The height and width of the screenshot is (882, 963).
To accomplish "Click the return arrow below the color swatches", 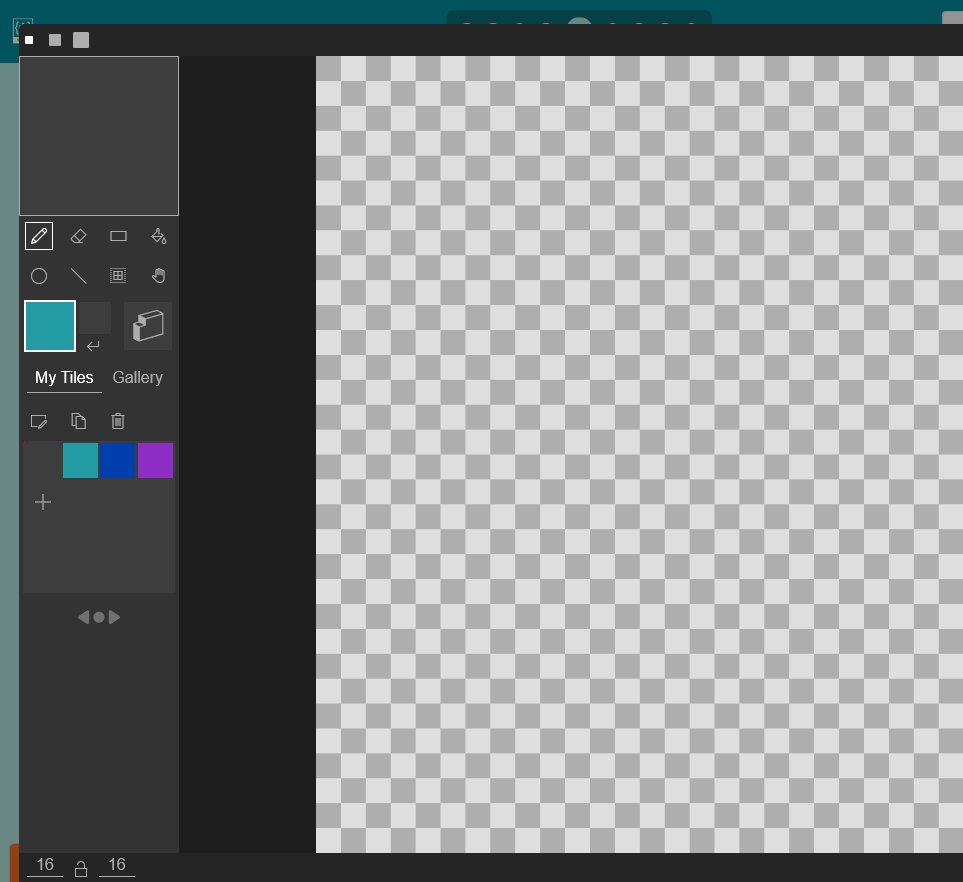I will click(x=93, y=346).
